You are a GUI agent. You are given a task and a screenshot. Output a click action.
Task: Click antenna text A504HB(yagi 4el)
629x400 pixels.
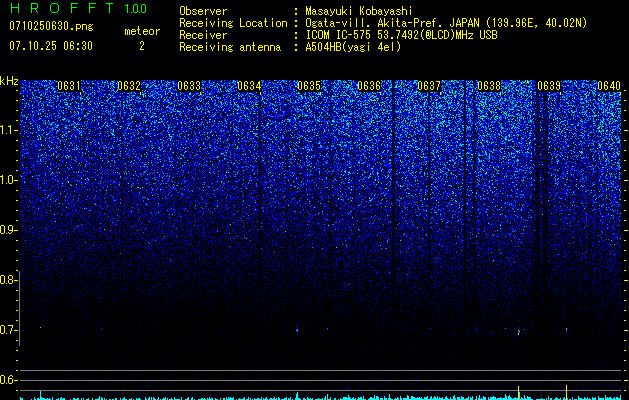(353, 47)
